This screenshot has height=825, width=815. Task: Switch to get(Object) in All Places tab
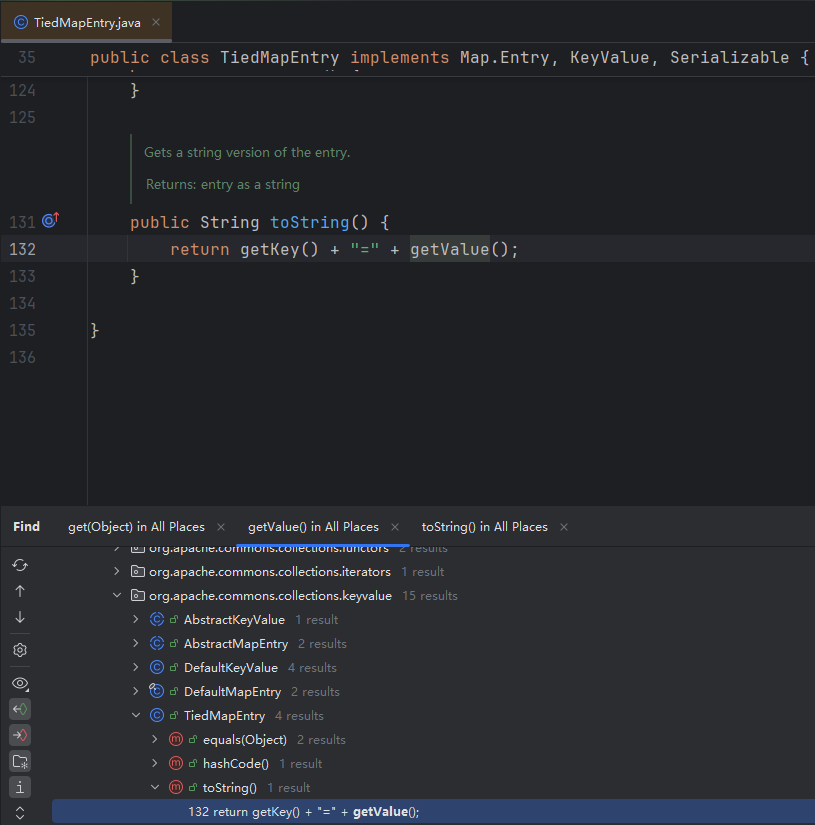(136, 527)
